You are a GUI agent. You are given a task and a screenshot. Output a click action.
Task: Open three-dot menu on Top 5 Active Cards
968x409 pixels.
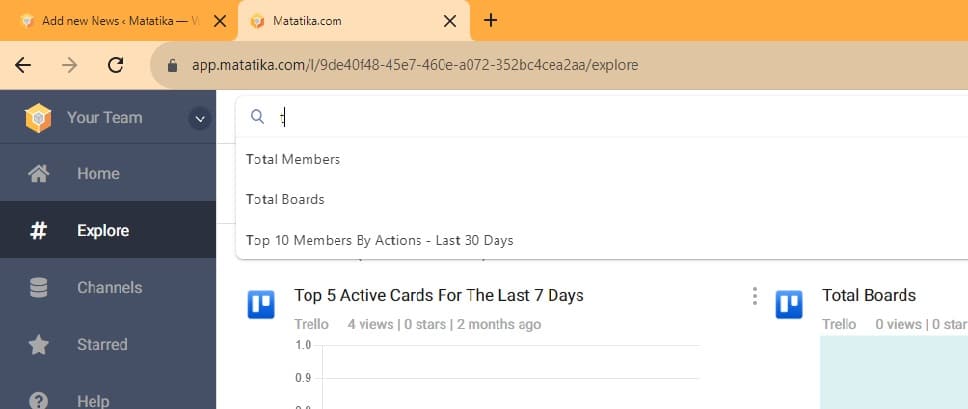tap(754, 296)
